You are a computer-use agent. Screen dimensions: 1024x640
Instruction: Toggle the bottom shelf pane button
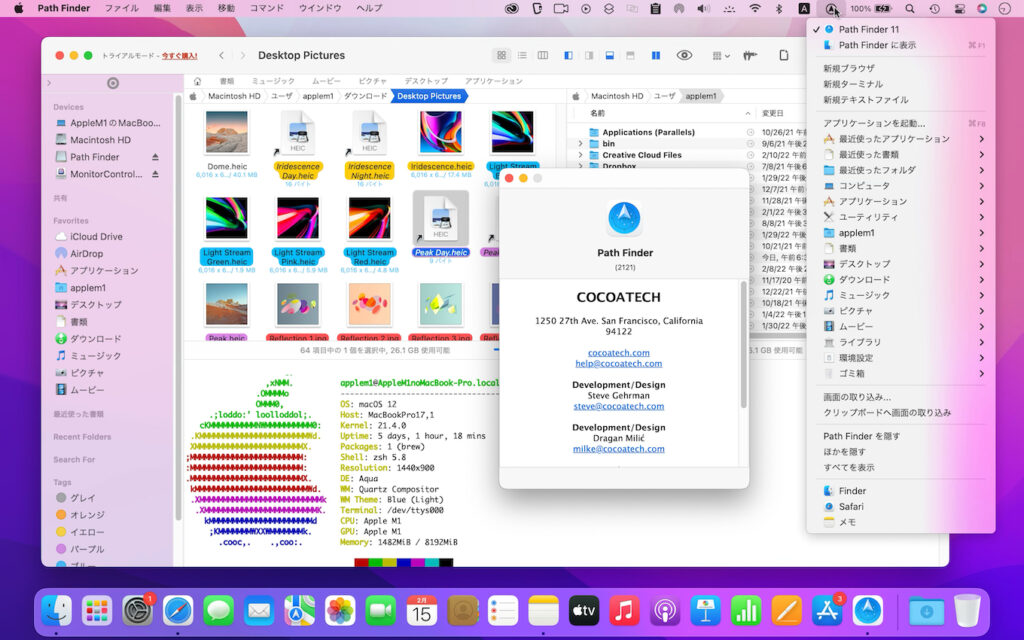[609, 56]
